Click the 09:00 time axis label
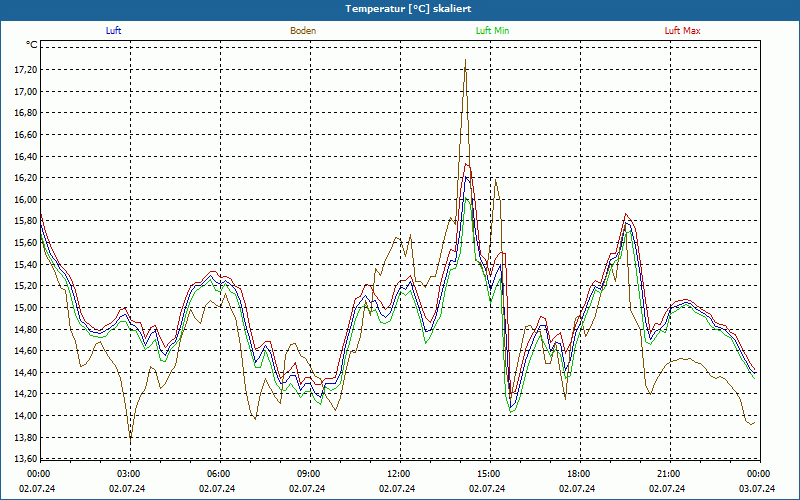The image size is (800, 500). pyautogui.click(x=307, y=474)
